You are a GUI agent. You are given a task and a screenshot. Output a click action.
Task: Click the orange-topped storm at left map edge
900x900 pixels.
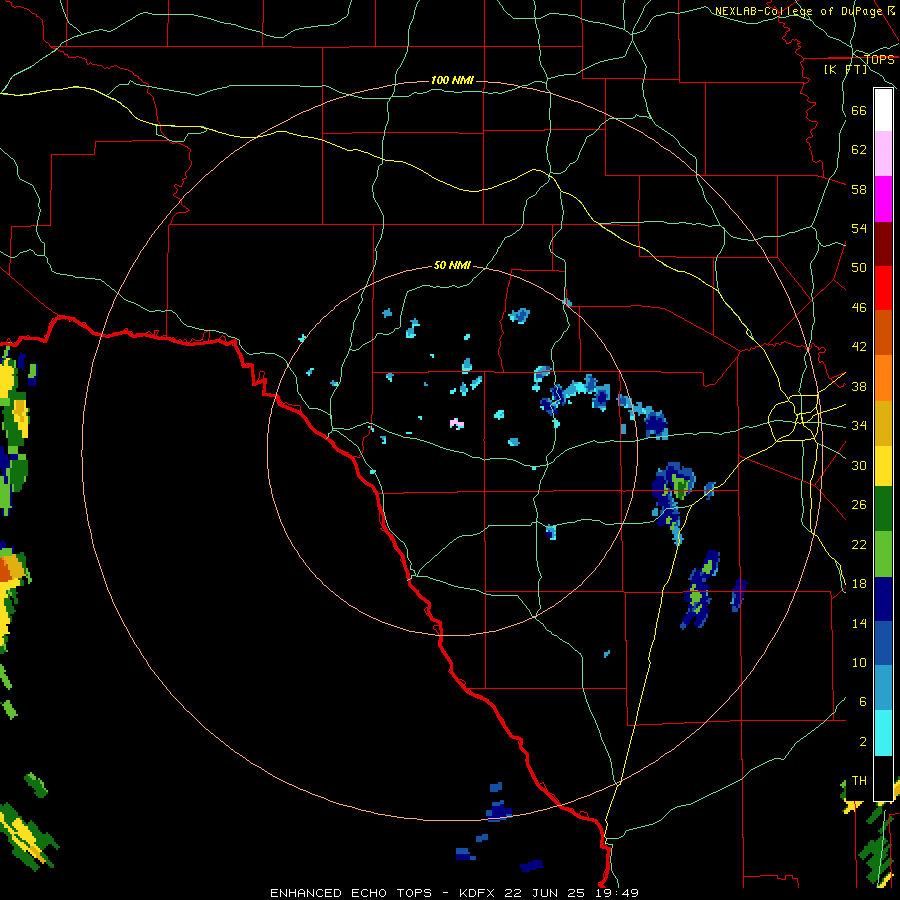coord(11,568)
